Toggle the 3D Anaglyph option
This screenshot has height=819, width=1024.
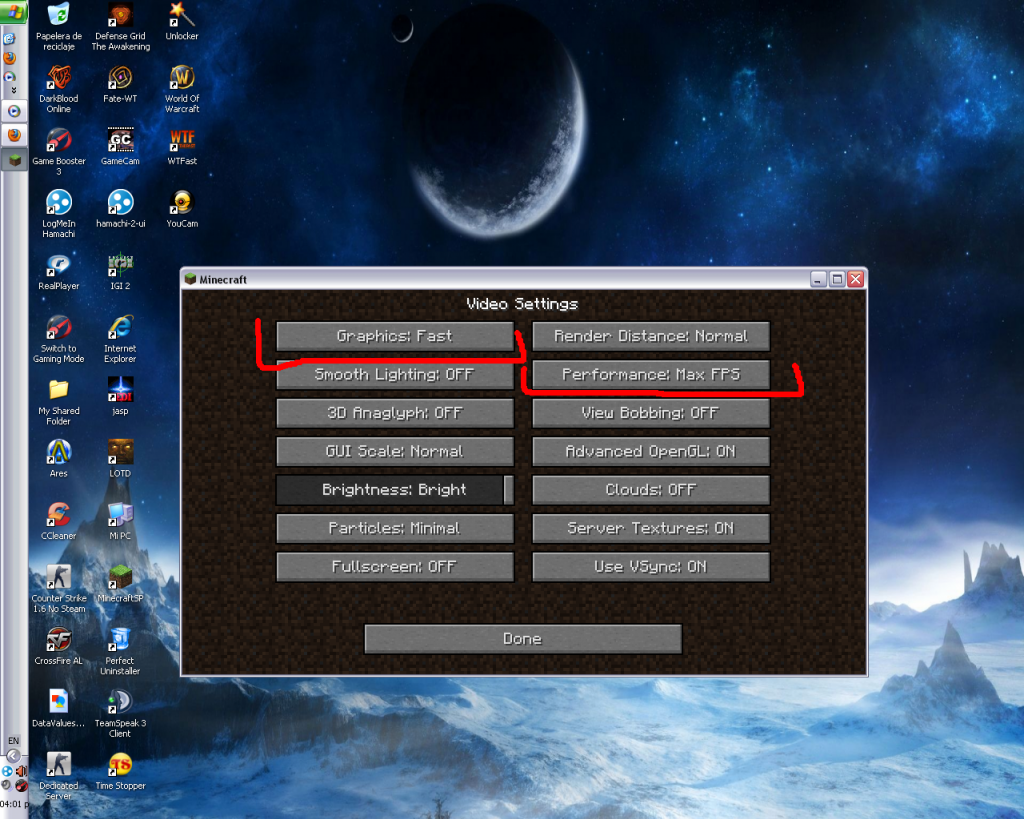click(395, 413)
